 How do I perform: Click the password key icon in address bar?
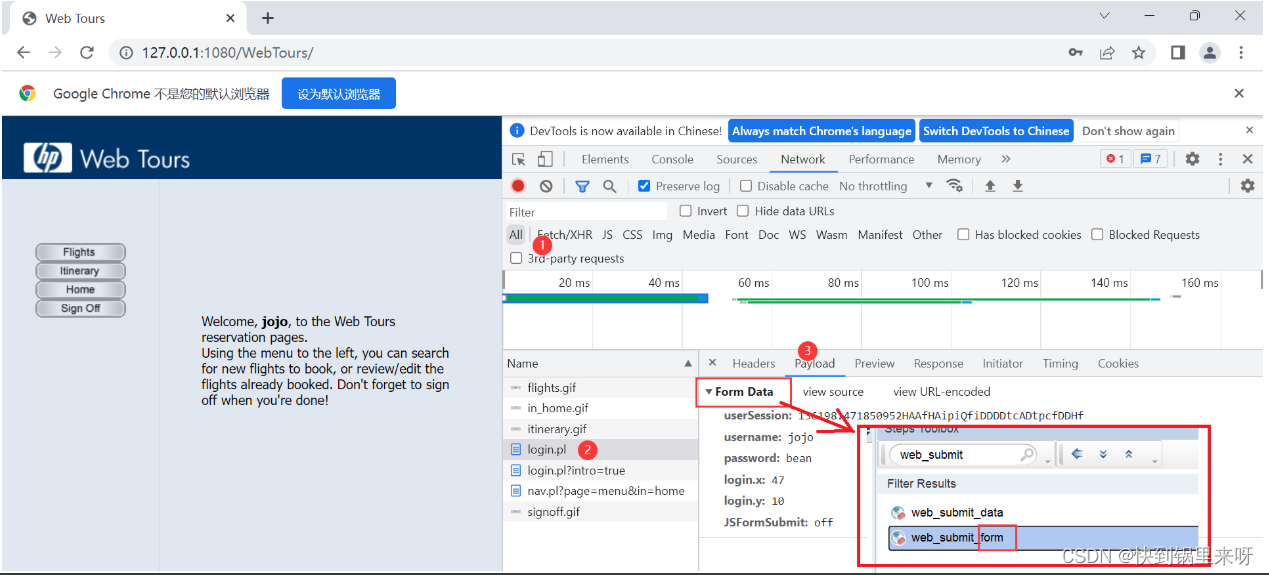(1075, 53)
